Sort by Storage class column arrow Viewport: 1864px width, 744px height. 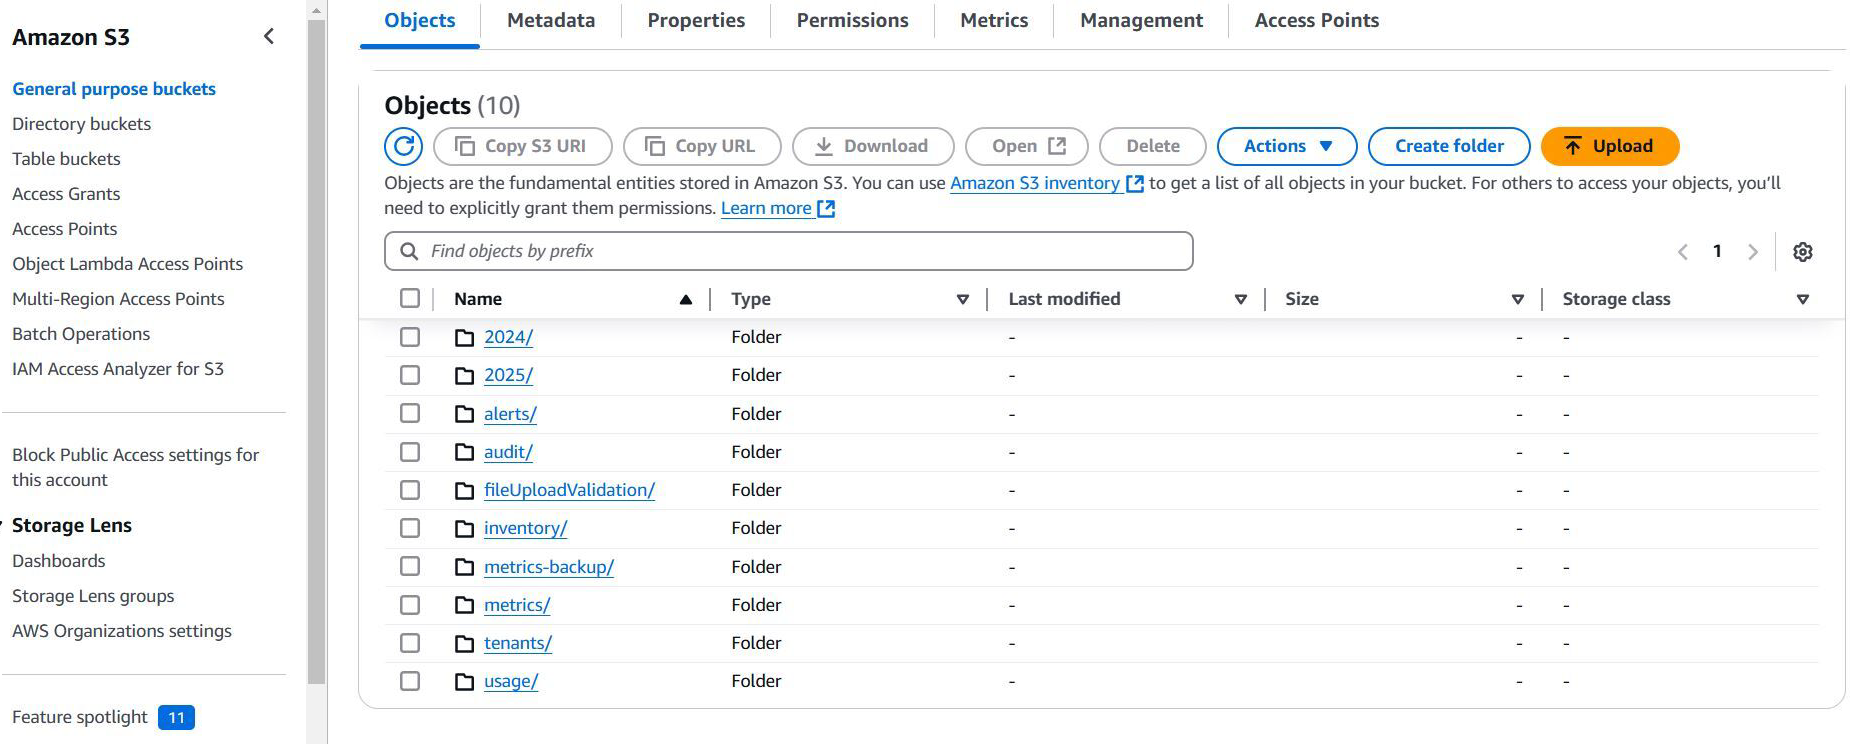coord(1803,299)
